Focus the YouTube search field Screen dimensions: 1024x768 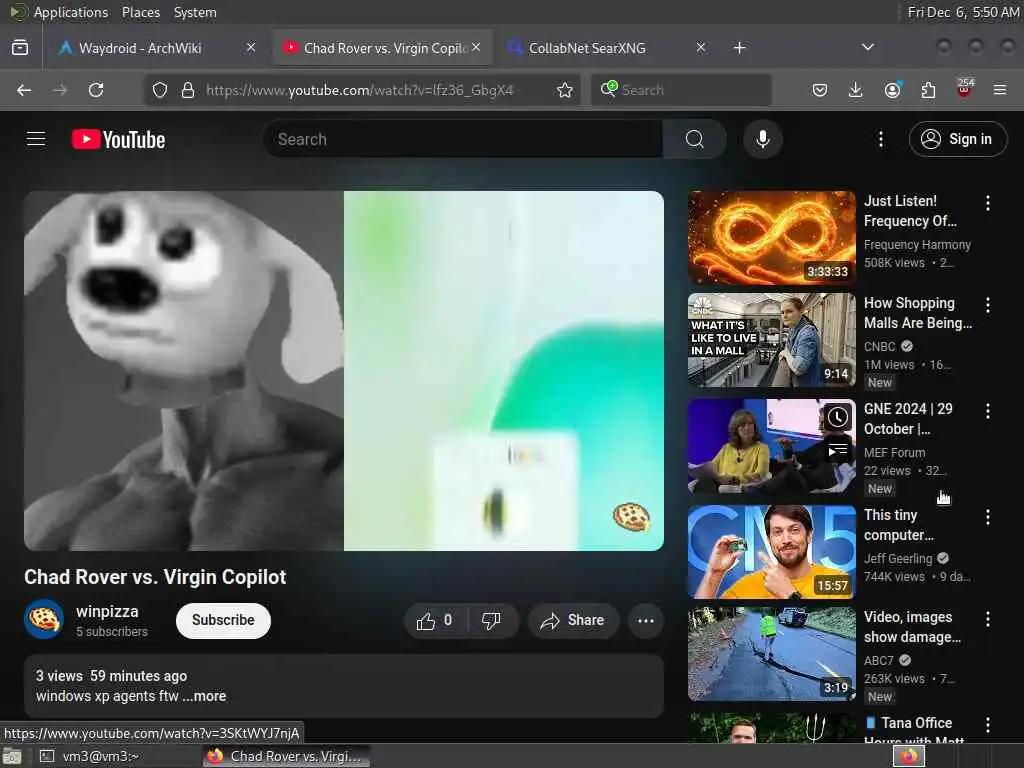(x=462, y=139)
